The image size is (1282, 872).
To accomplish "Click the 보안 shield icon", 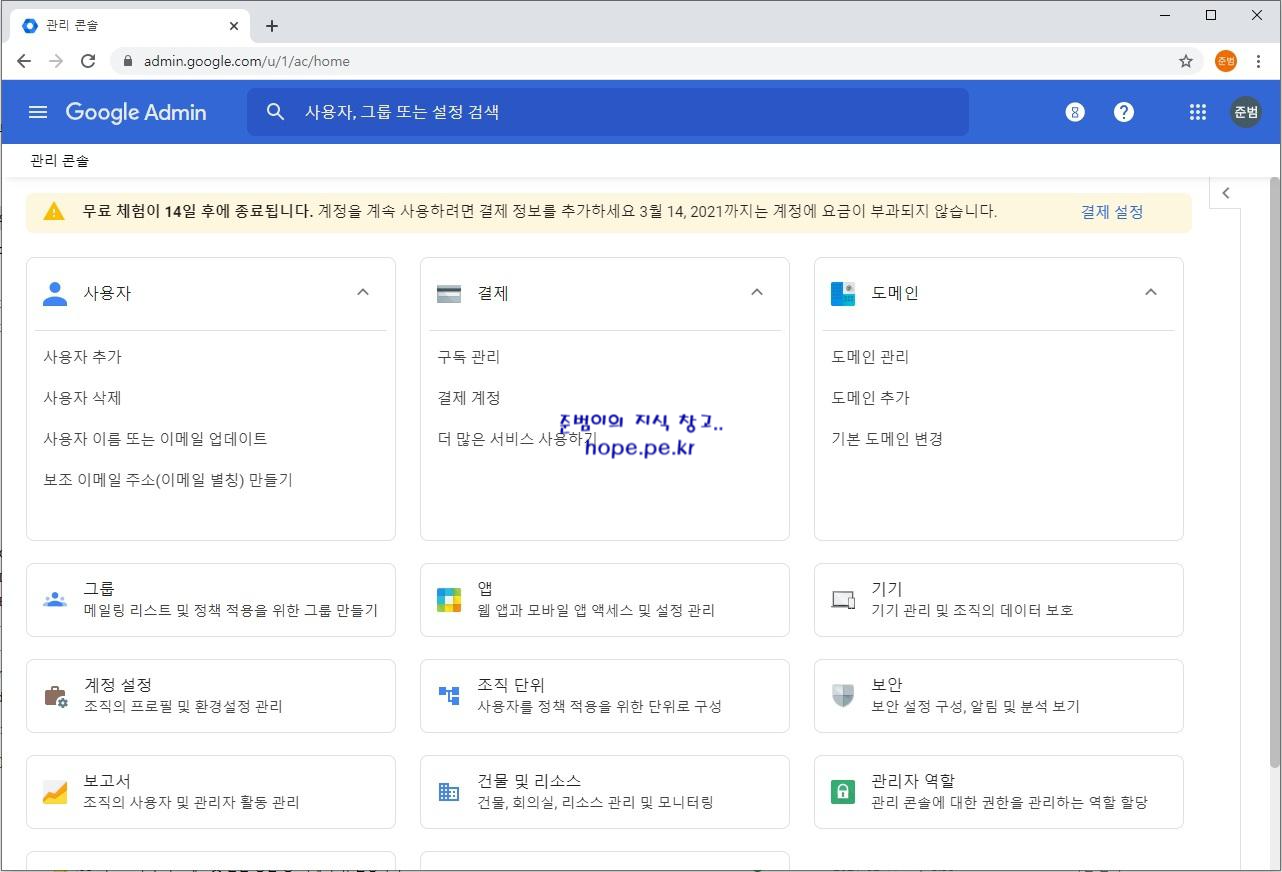I will (843, 696).
